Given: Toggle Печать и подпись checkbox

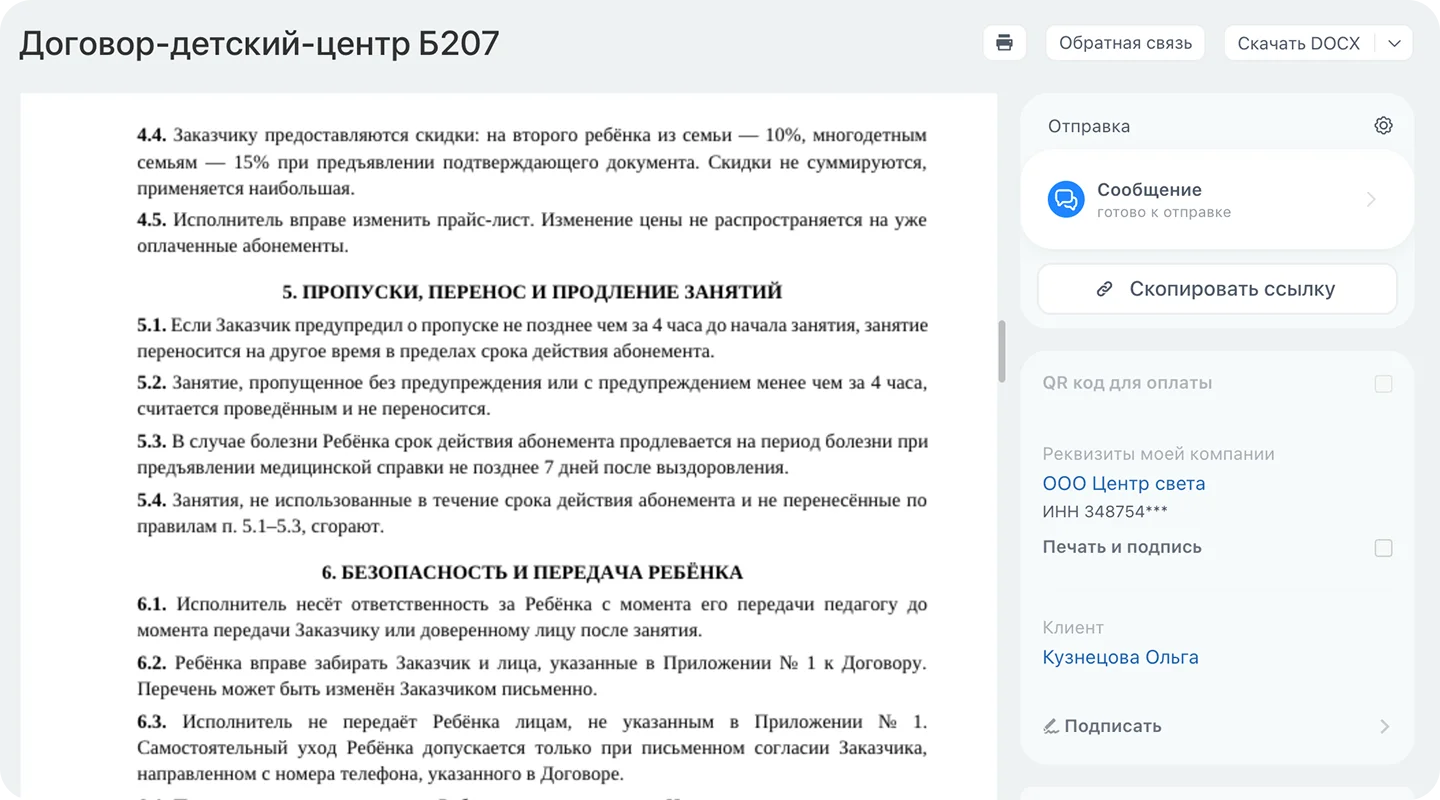Looking at the screenshot, I should [x=1383, y=548].
